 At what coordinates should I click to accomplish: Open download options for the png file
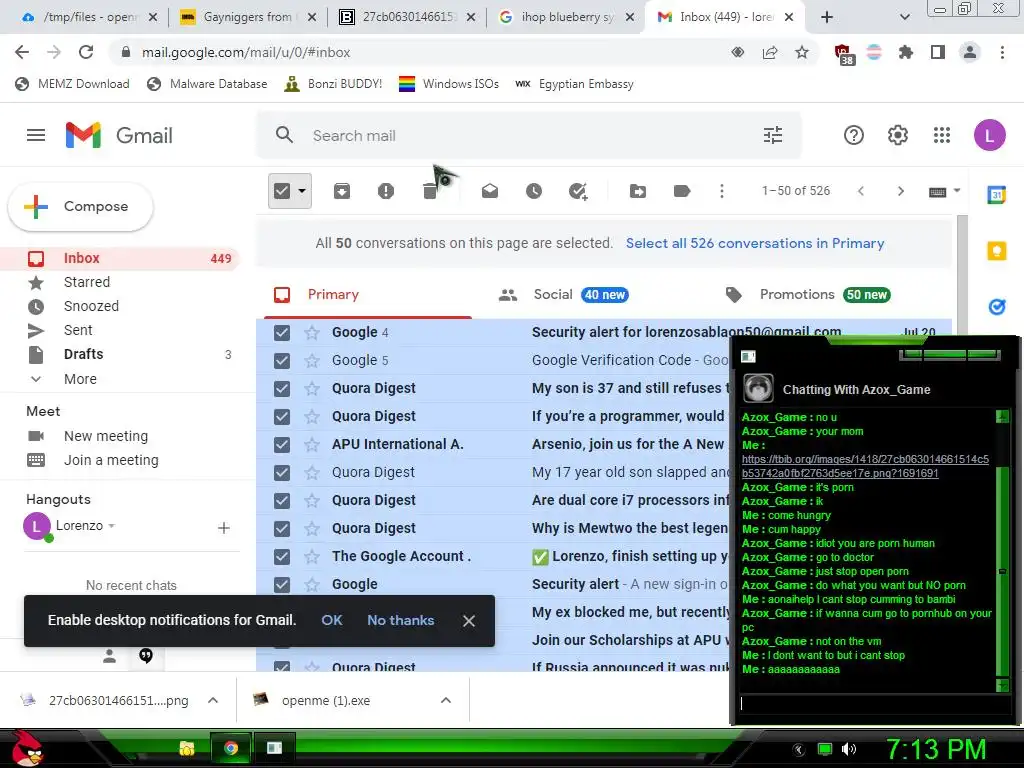tap(213, 700)
